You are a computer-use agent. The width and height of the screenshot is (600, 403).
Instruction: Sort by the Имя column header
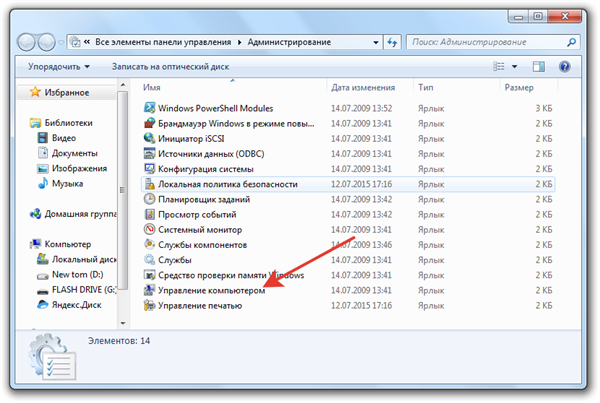(x=152, y=88)
